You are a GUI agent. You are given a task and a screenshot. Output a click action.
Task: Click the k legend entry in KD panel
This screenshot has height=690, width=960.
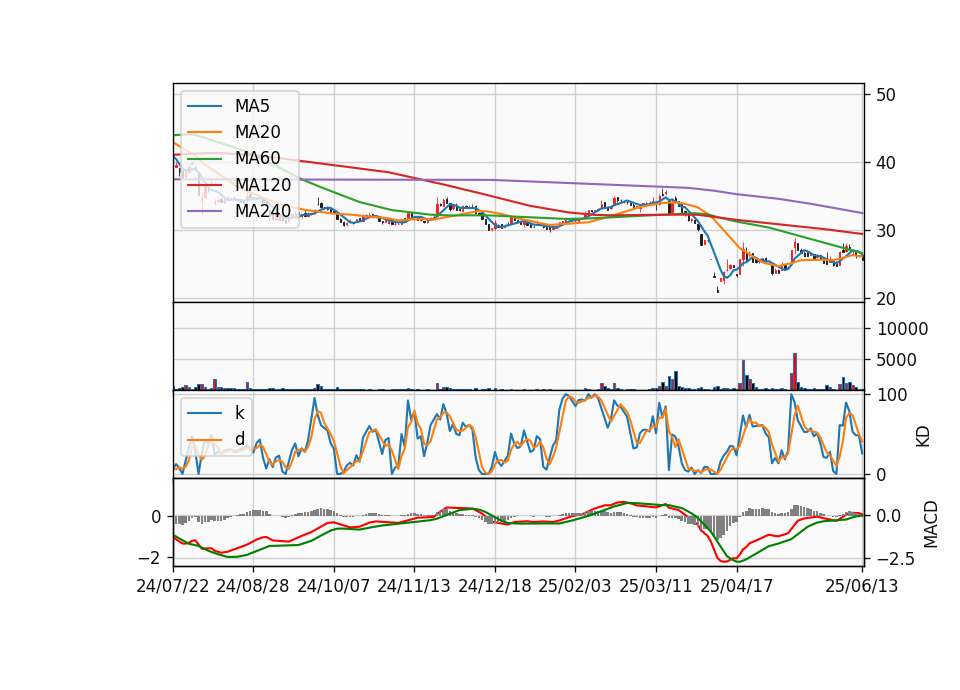tap(216, 413)
